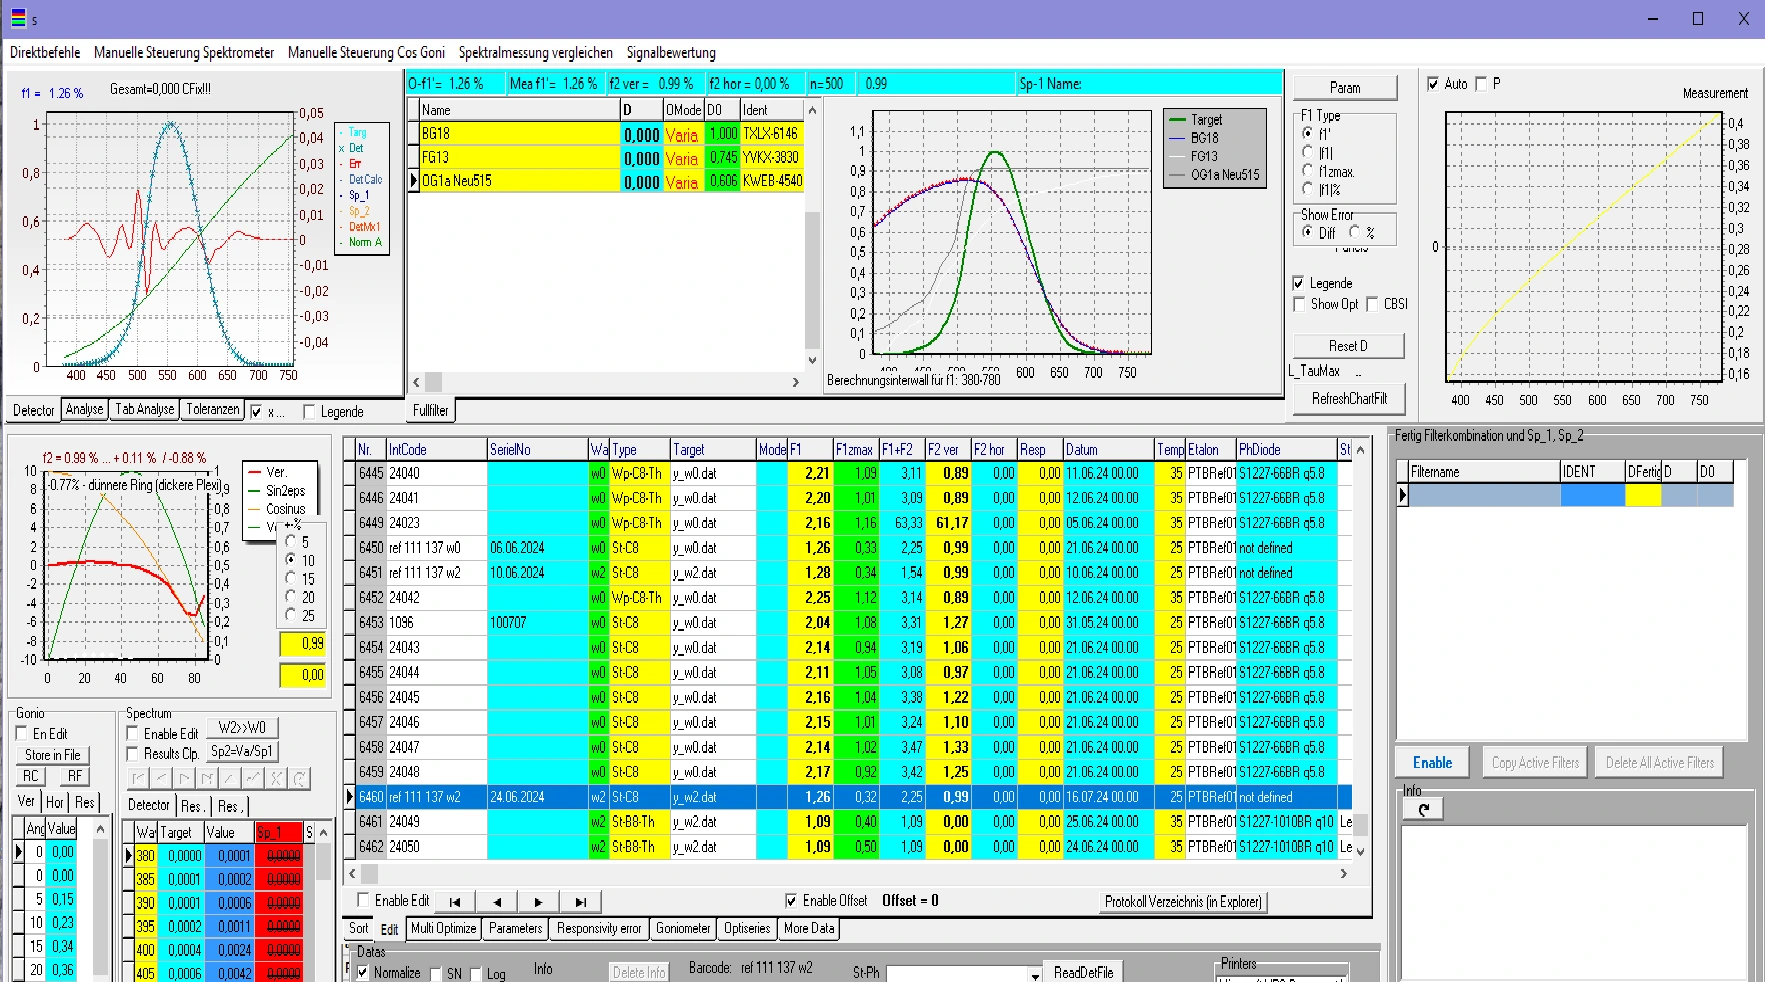The image size is (1765, 982).
Task: Jump to last row of measurement table
Action: [581, 901]
